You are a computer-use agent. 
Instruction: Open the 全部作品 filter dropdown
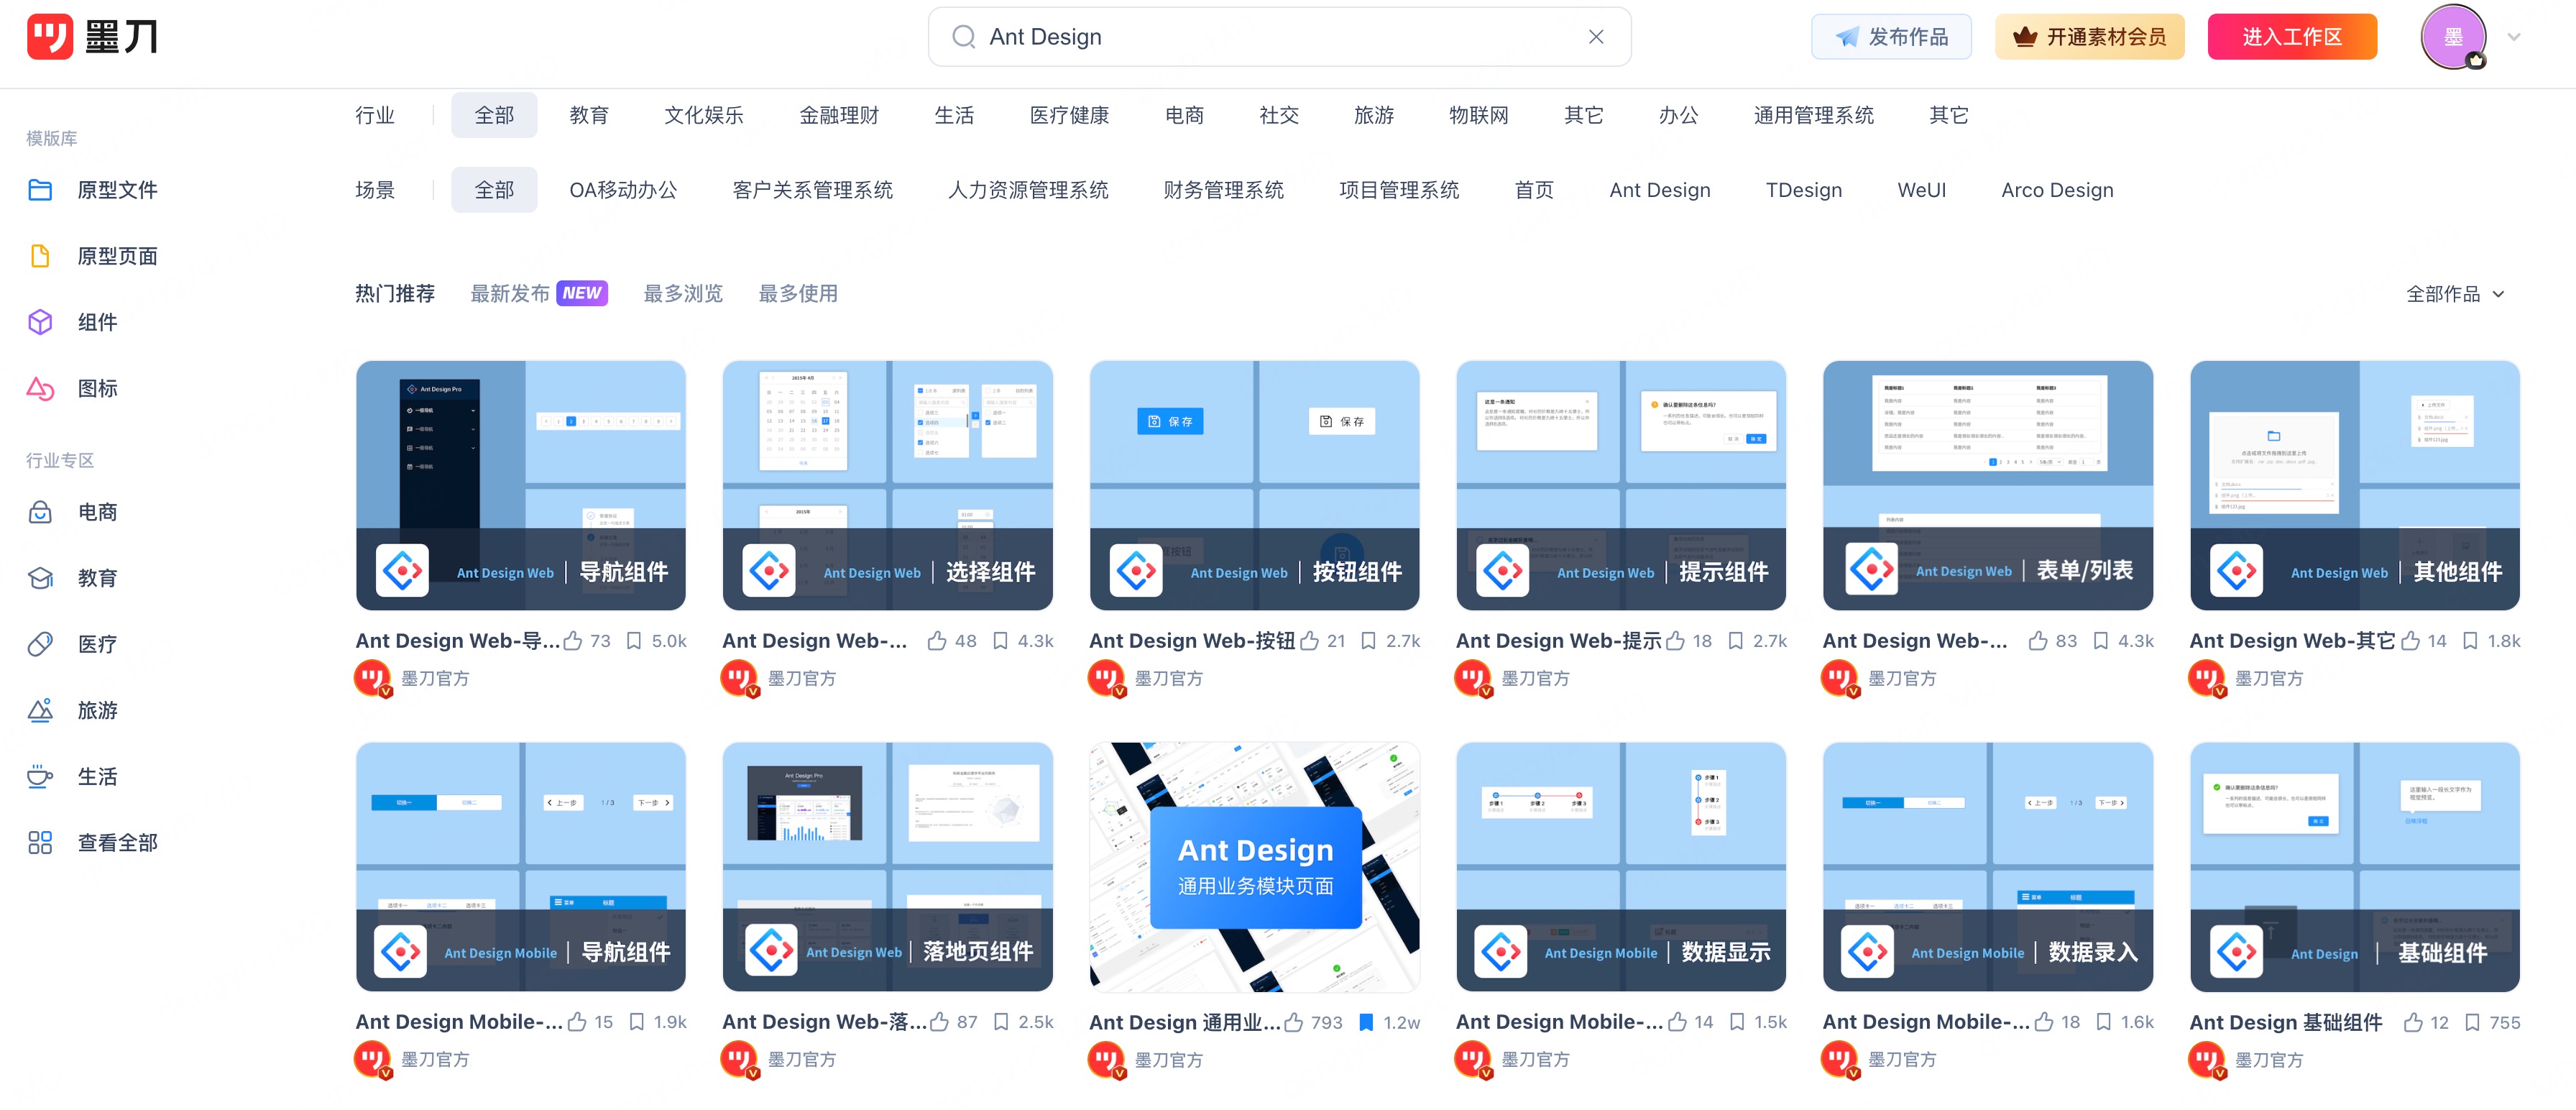point(2455,294)
